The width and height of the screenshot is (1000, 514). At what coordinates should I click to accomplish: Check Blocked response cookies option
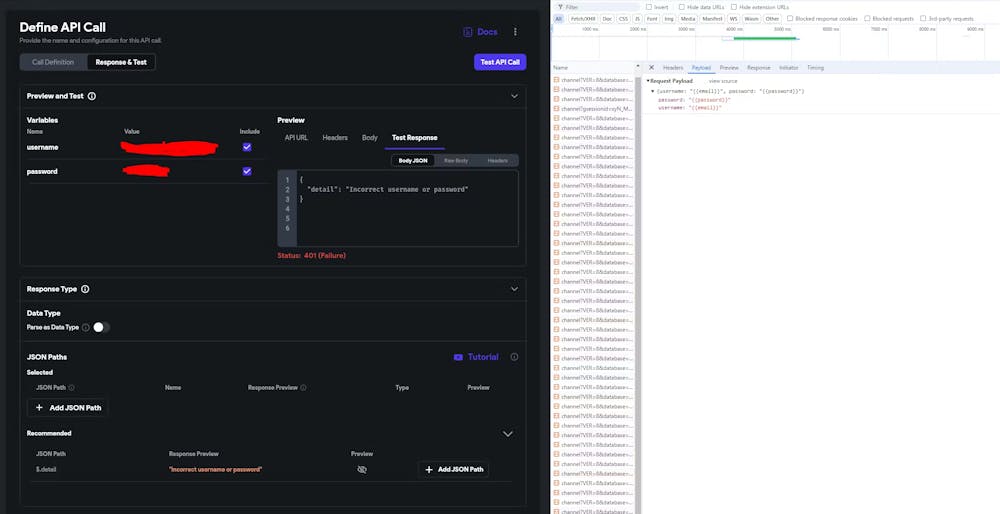790,18
